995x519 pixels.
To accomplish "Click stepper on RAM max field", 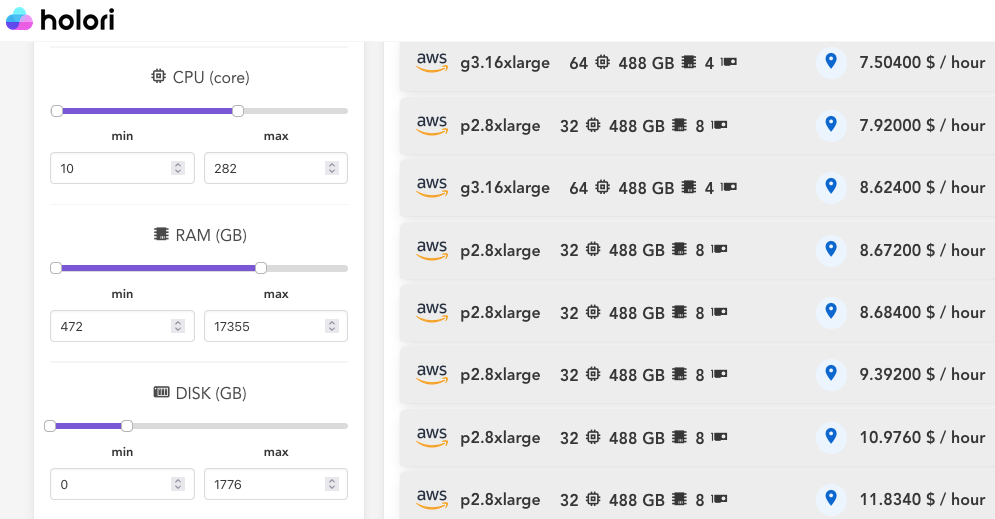I will pos(331,326).
